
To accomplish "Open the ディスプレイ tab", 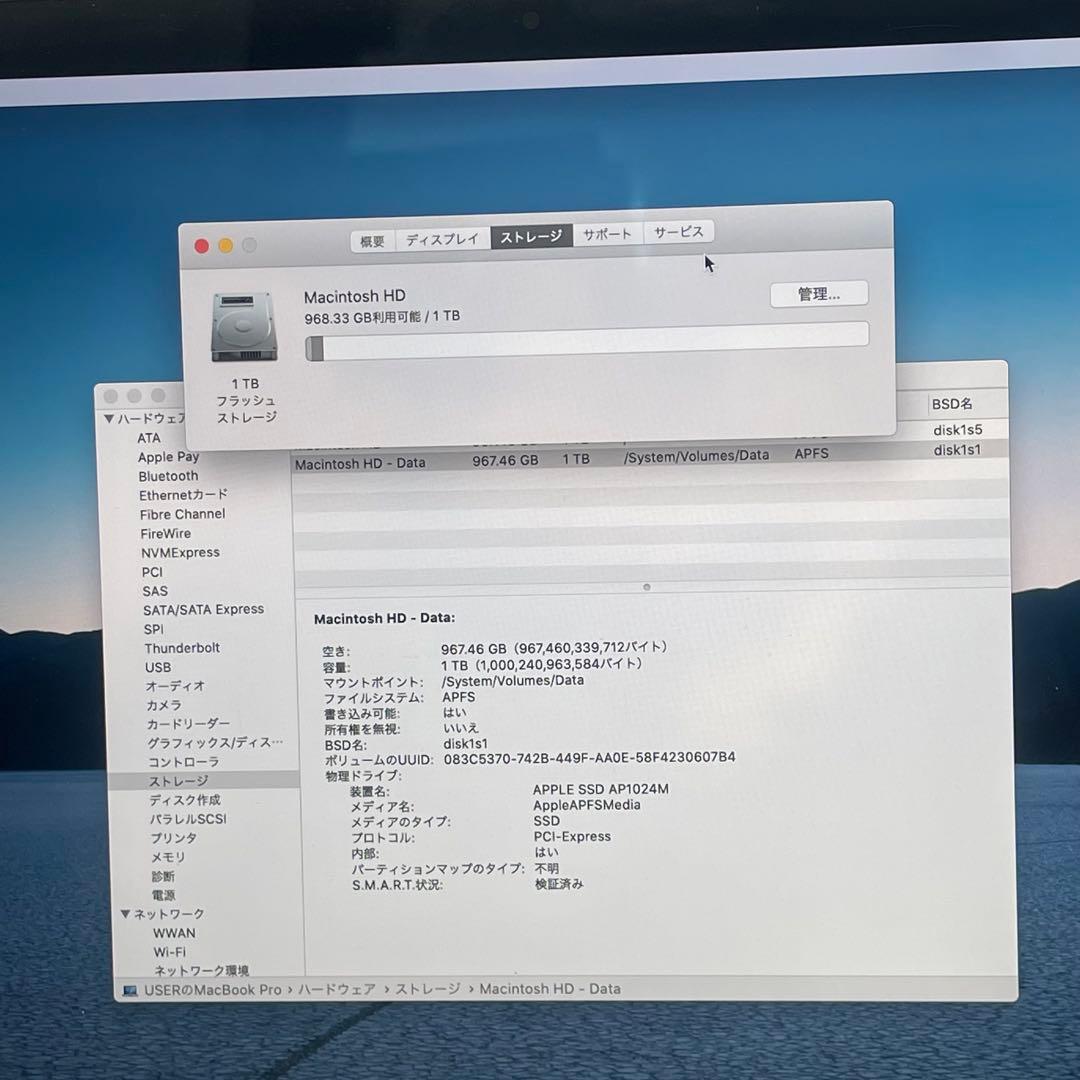I will coord(441,236).
